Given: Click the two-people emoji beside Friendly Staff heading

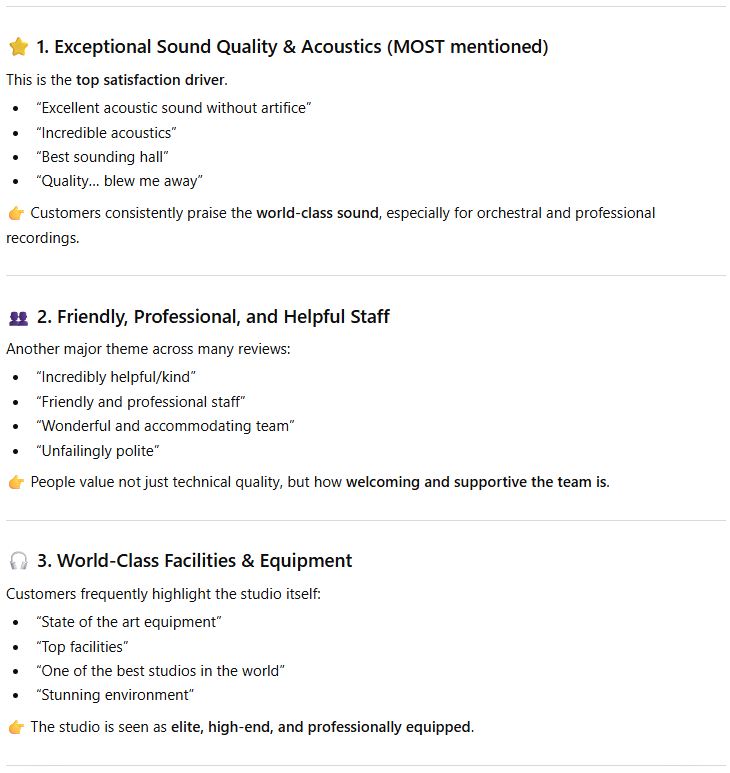Looking at the screenshot, I should click(18, 318).
